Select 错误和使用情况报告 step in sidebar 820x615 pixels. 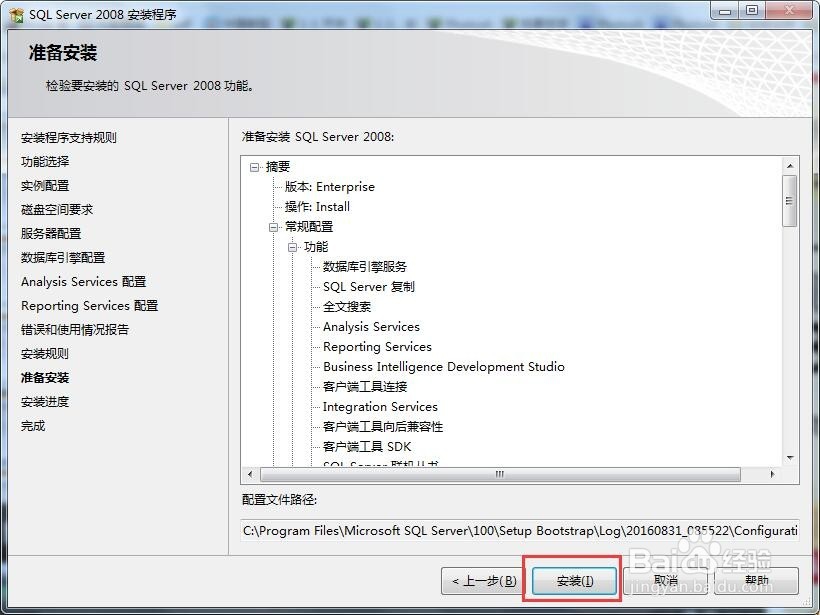point(75,330)
